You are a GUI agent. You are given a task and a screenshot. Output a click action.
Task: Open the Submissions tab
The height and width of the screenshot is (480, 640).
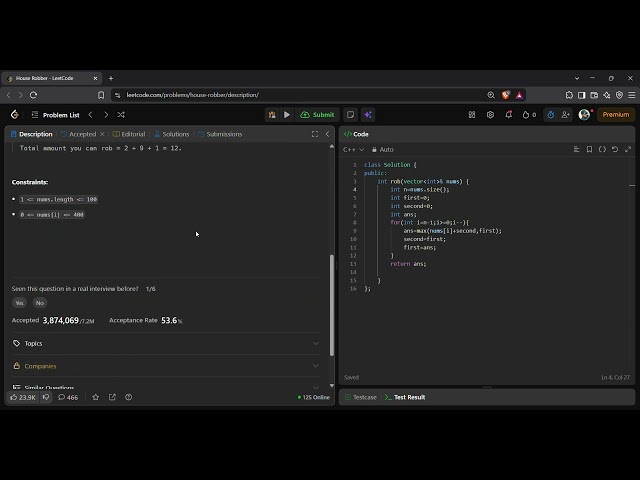coord(220,134)
